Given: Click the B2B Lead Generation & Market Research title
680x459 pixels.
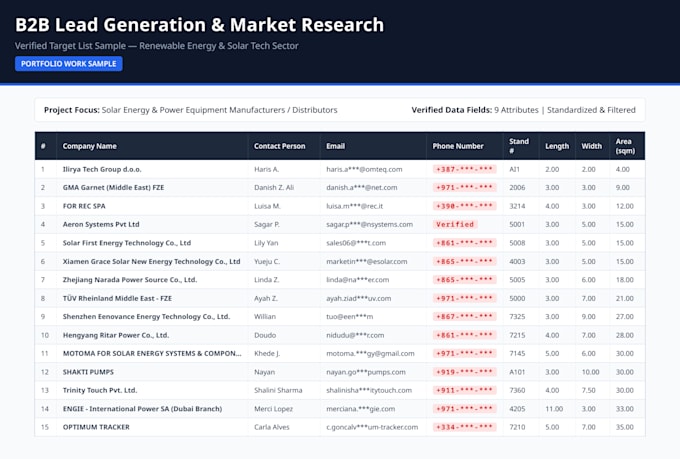Looking at the screenshot, I should [x=199, y=25].
